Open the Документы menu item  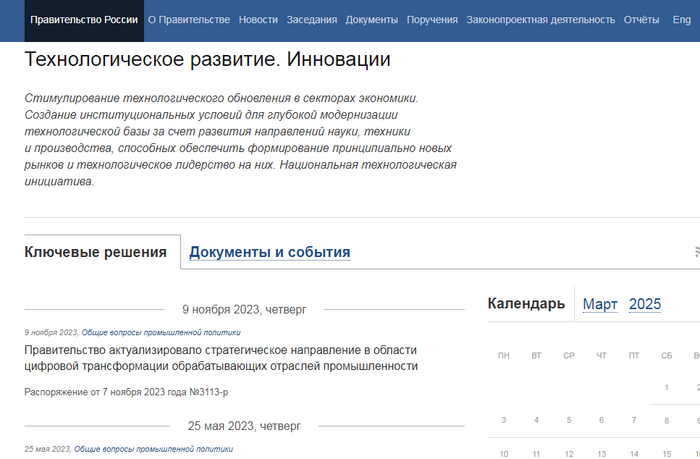pyautogui.click(x=372, y=20)
